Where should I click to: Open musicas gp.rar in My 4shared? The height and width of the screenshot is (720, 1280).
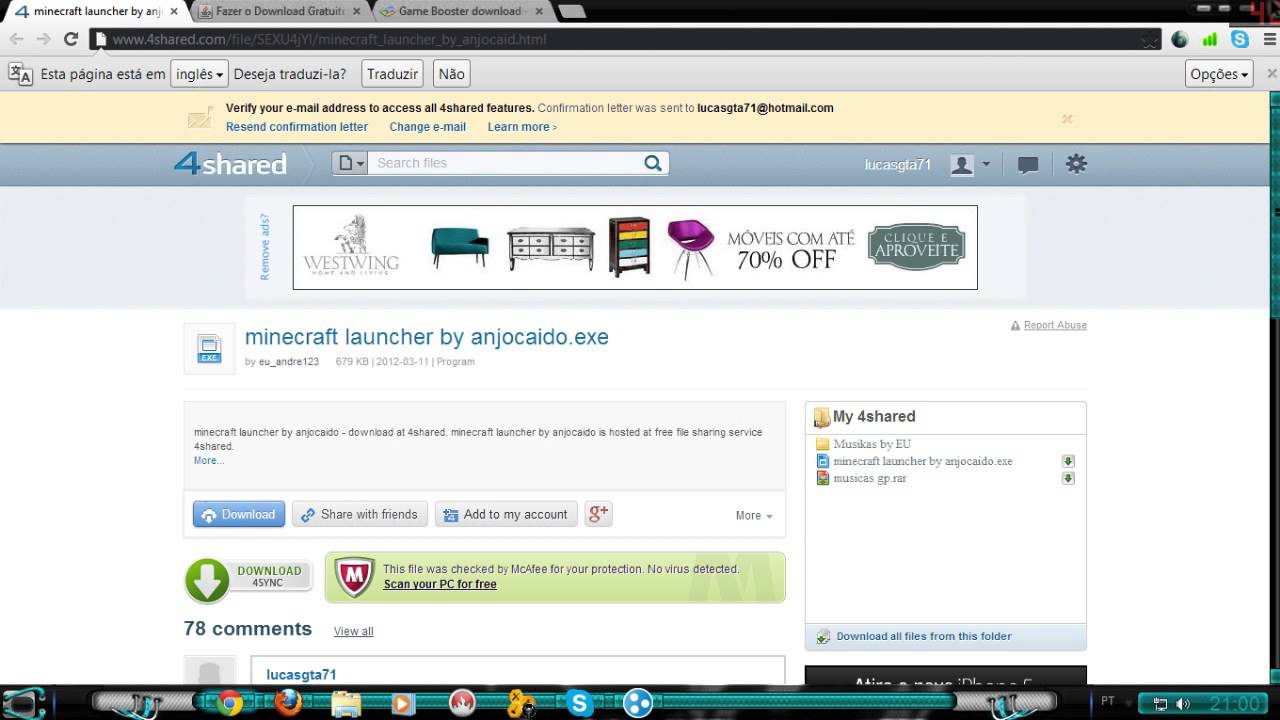click(x=870, y=478)
